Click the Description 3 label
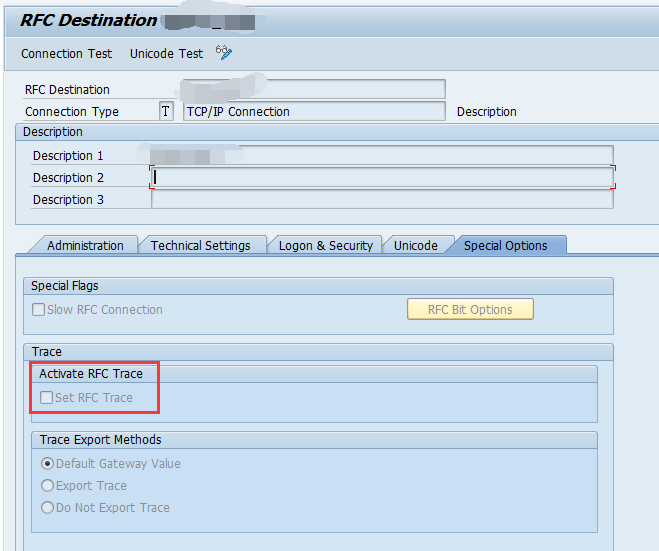Image resolution: width=659 pixels, height=551 pixels. click(x=68, y=200)
